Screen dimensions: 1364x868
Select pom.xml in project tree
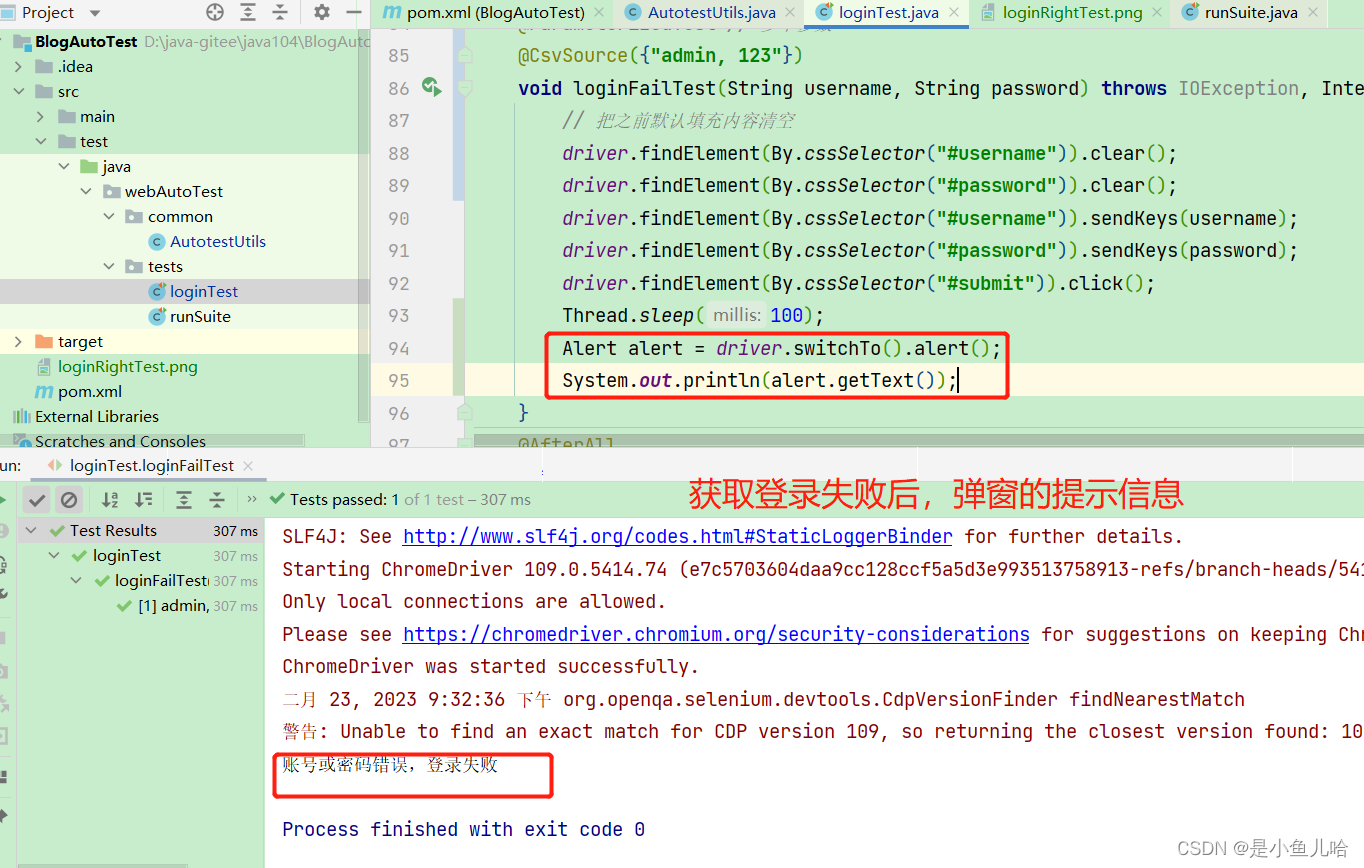(89, 392)
